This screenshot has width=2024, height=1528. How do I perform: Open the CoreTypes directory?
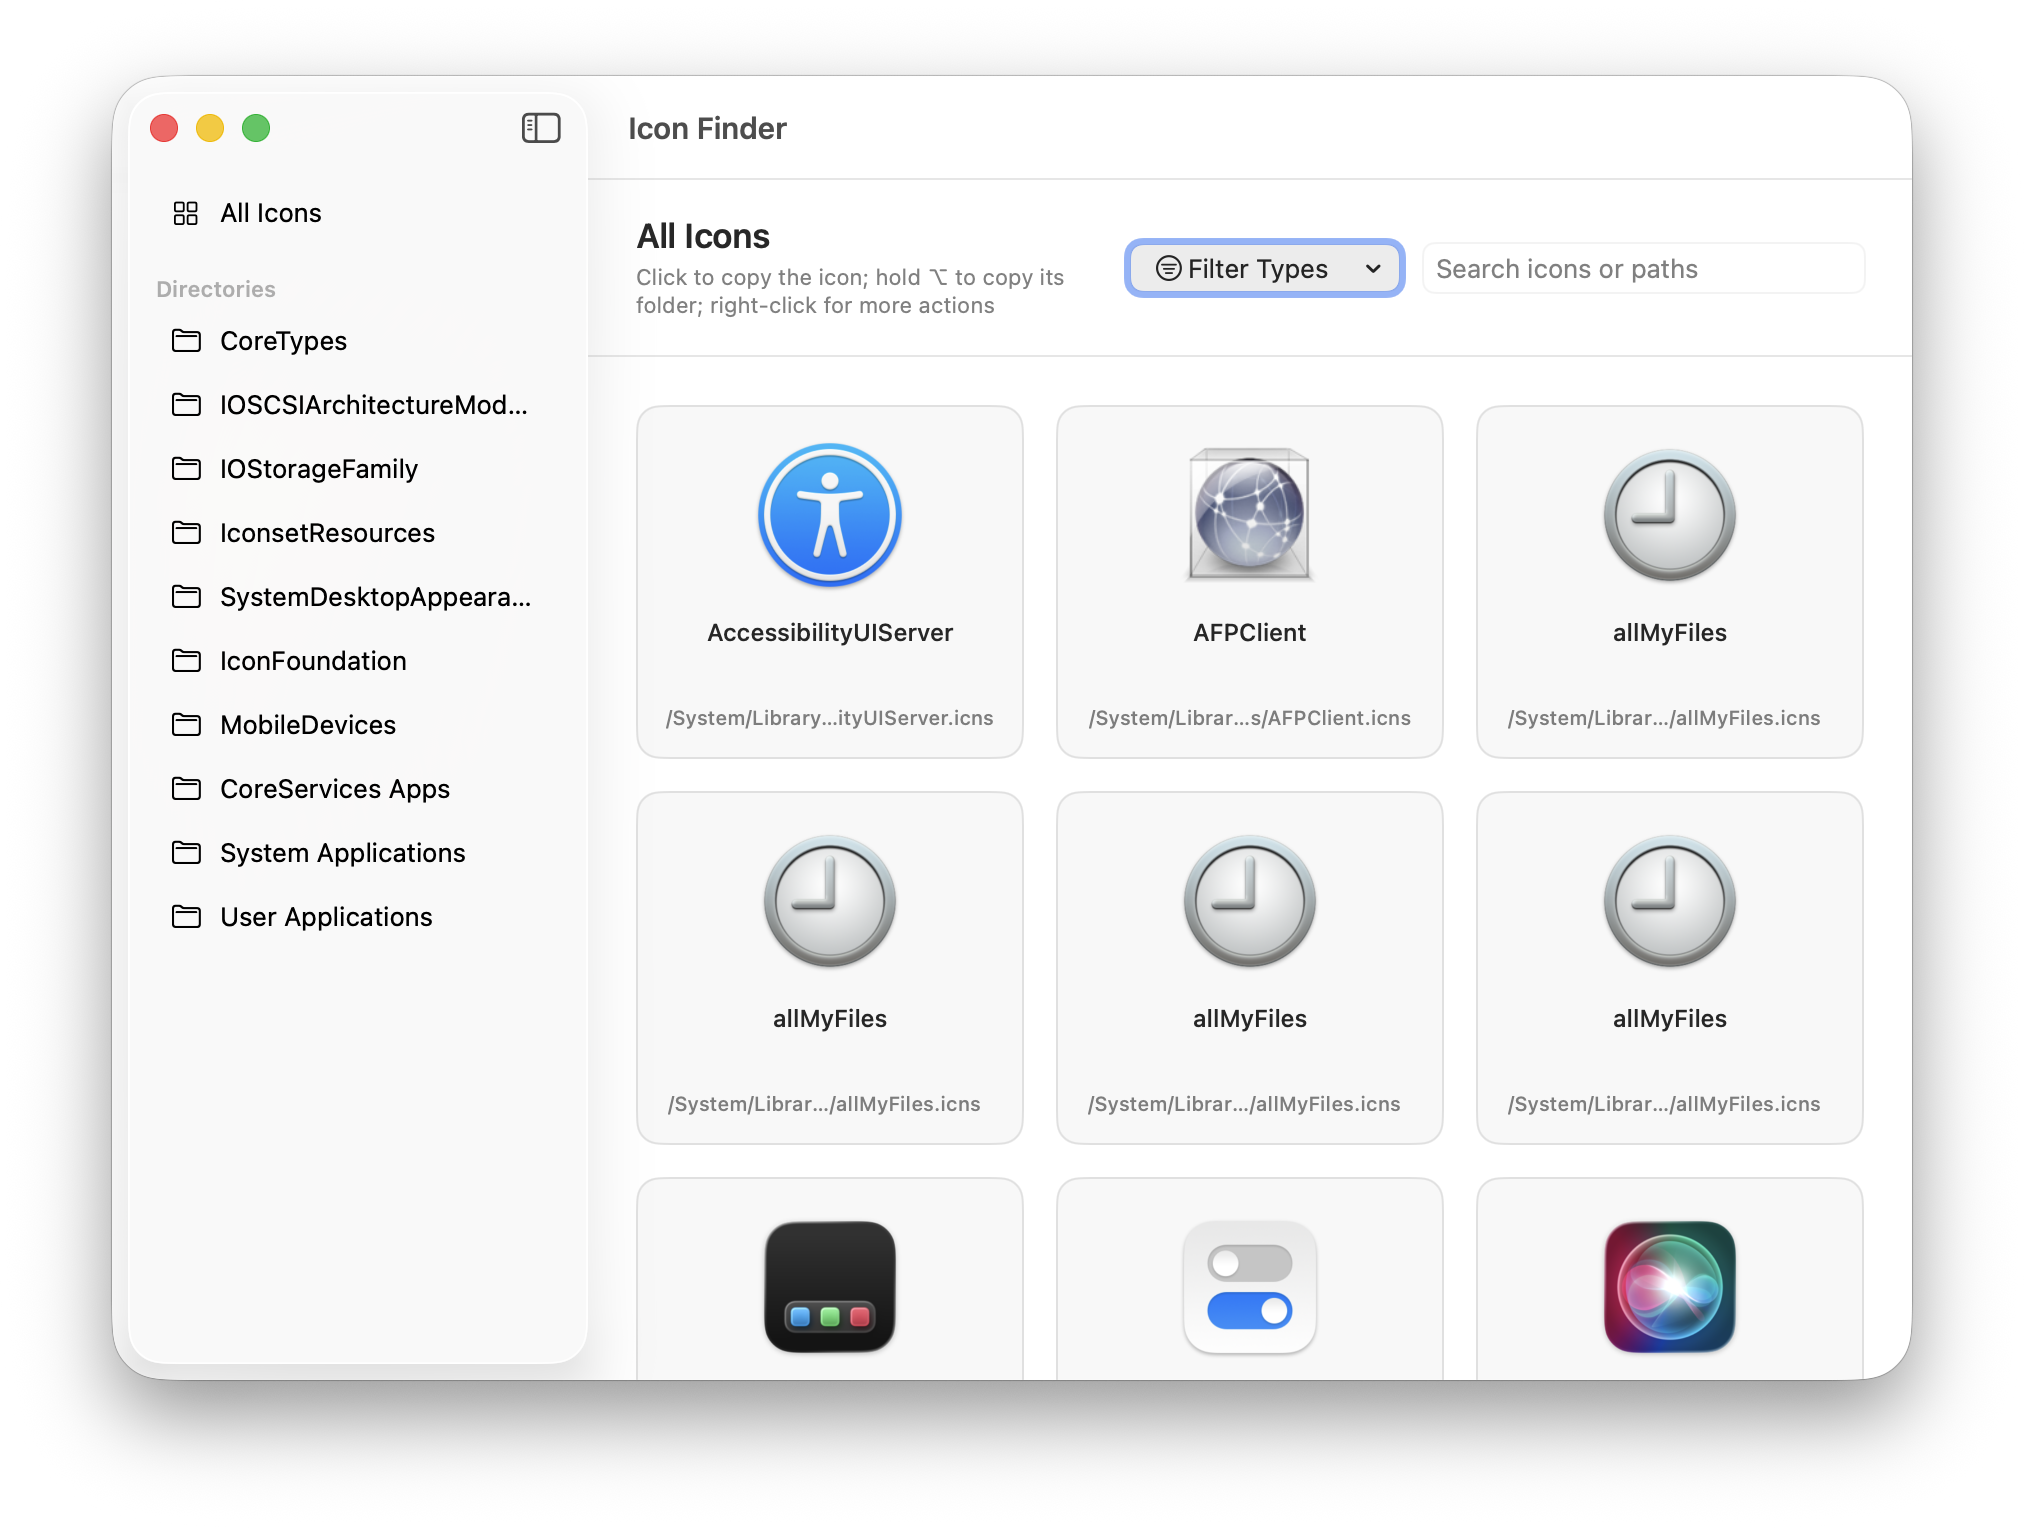(358, 341)
